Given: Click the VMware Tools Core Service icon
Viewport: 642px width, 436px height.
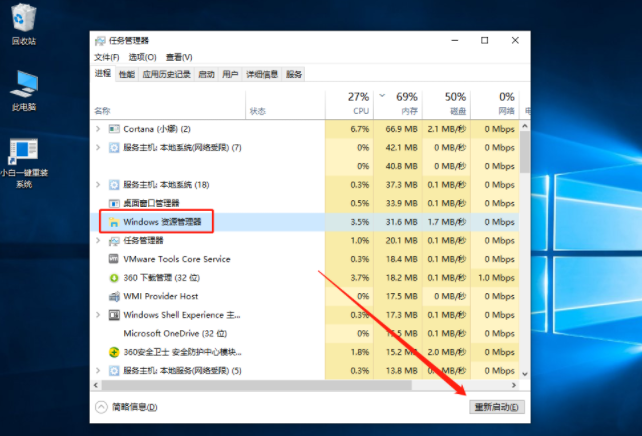Looking at the screenshot, I should click(114, 259).
